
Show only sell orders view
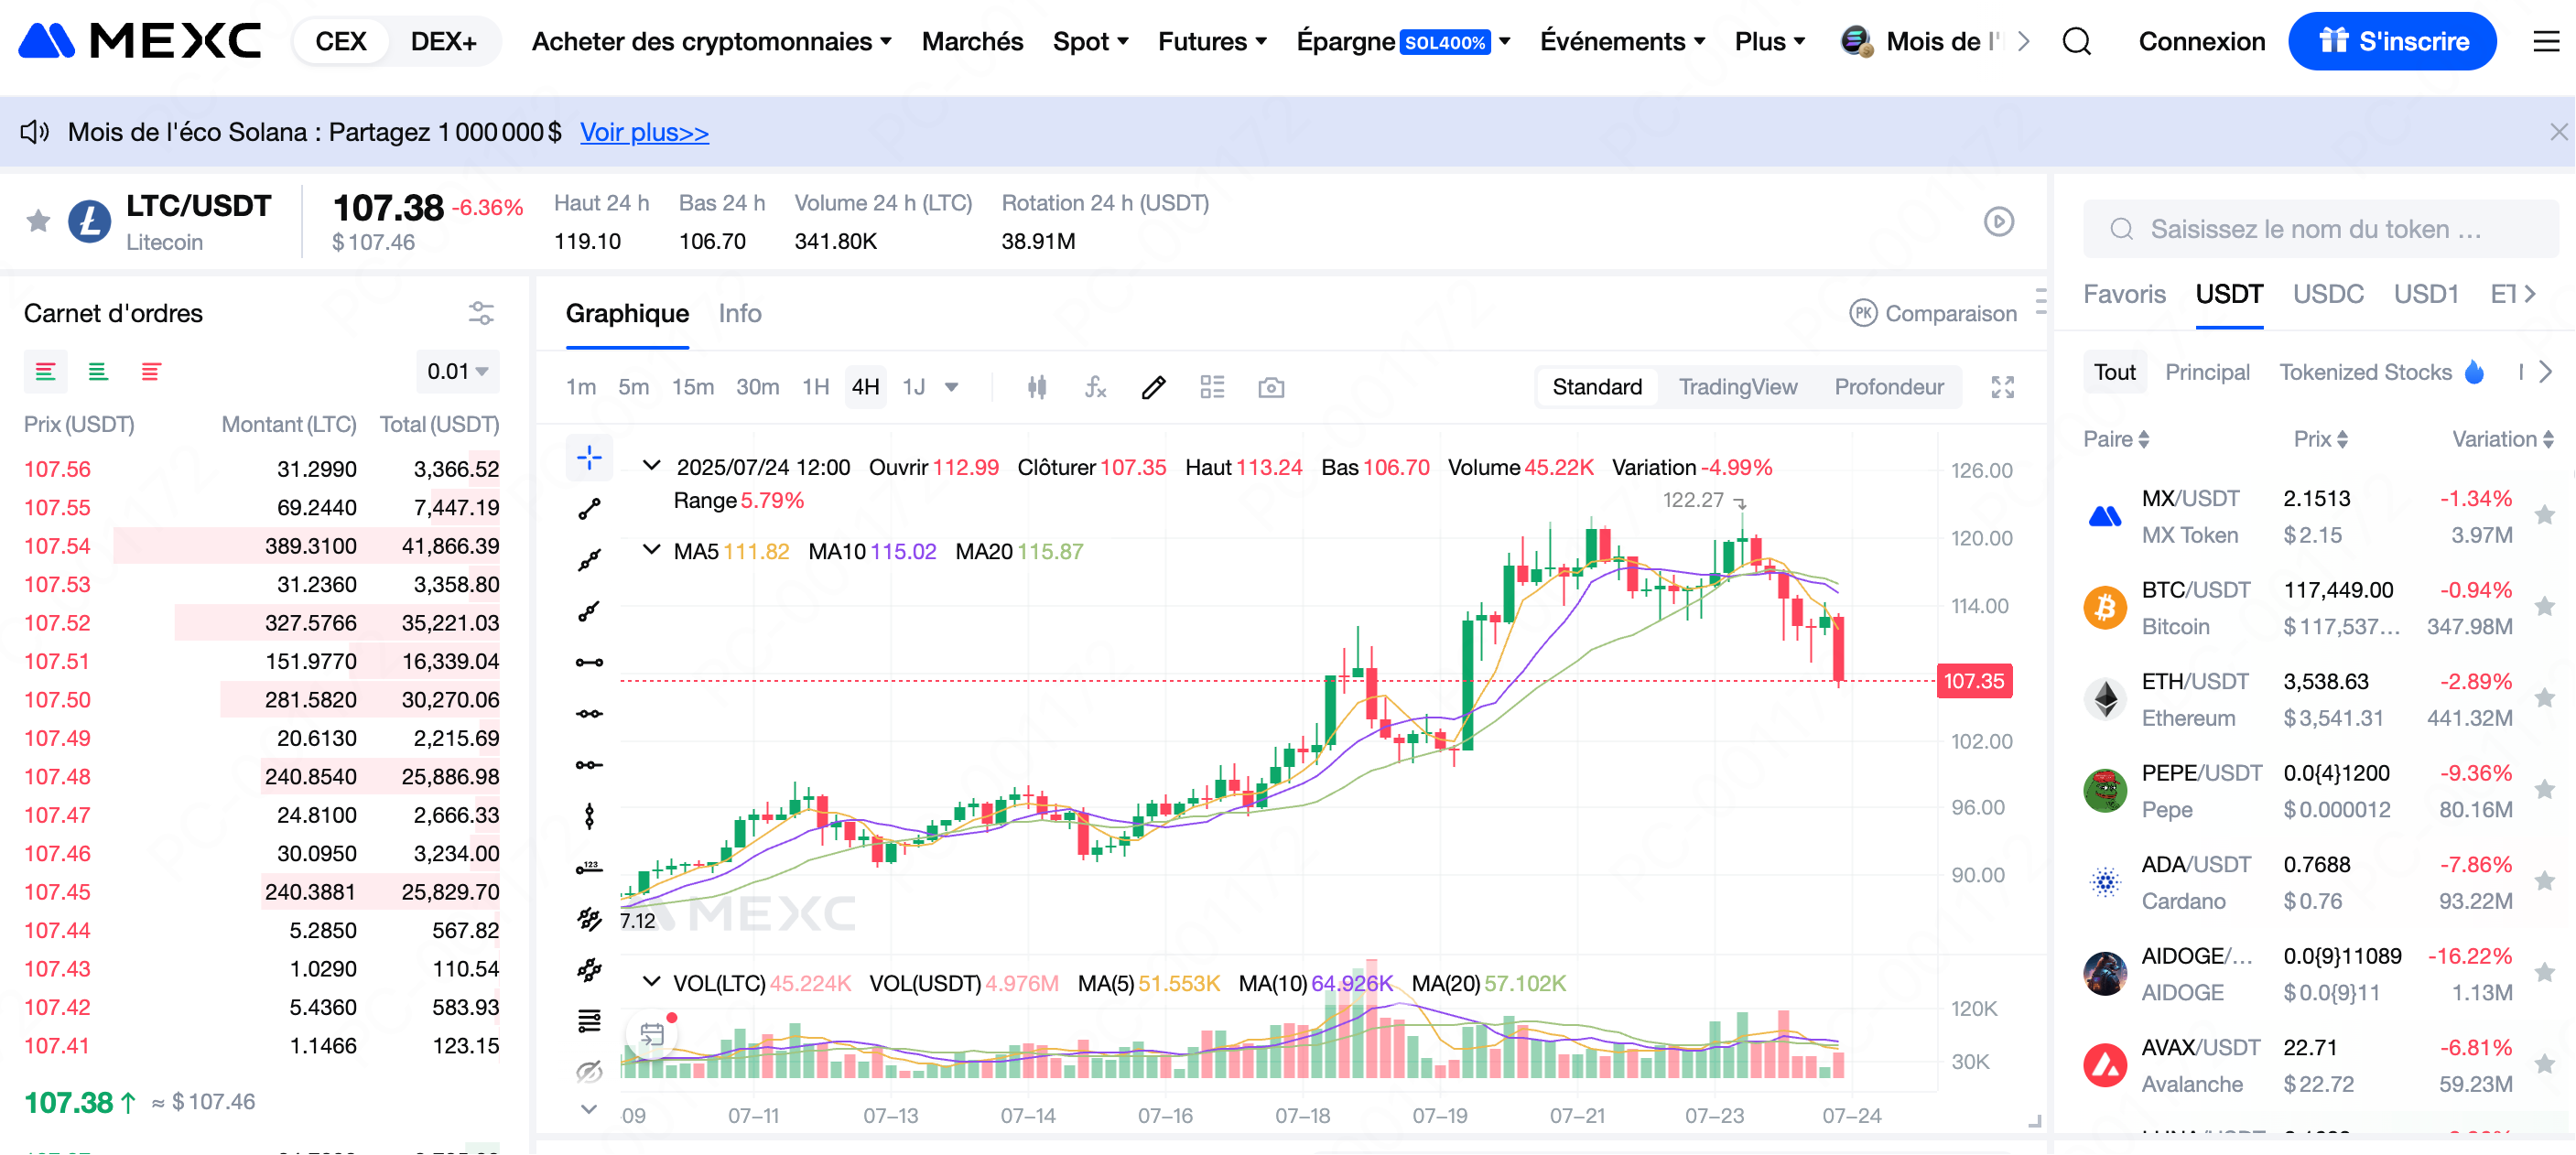[151, 372]
